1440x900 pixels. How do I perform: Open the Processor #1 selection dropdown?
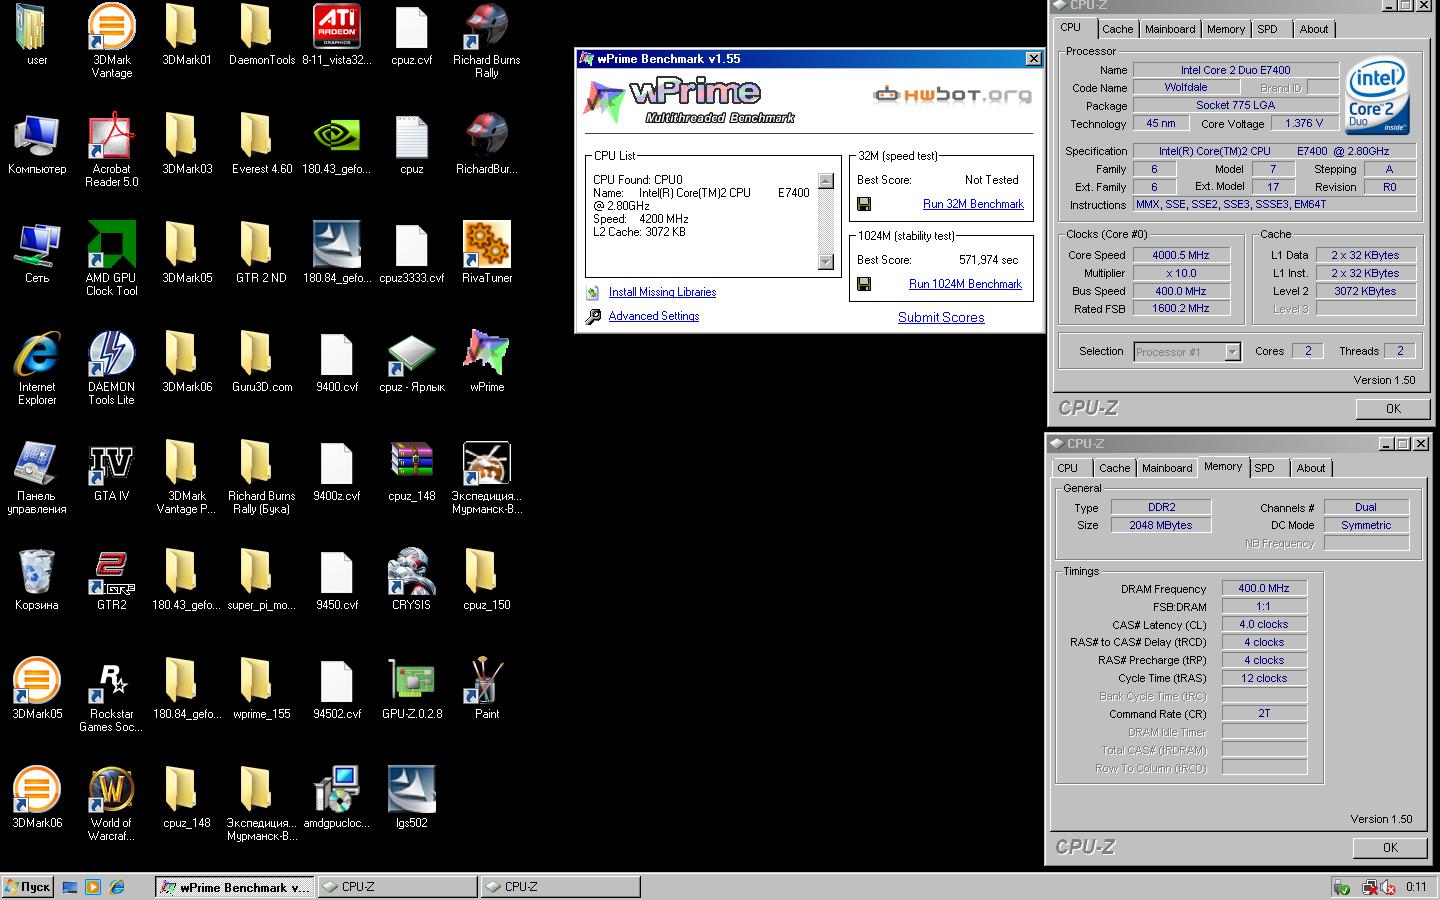(x=1187, y=351)
